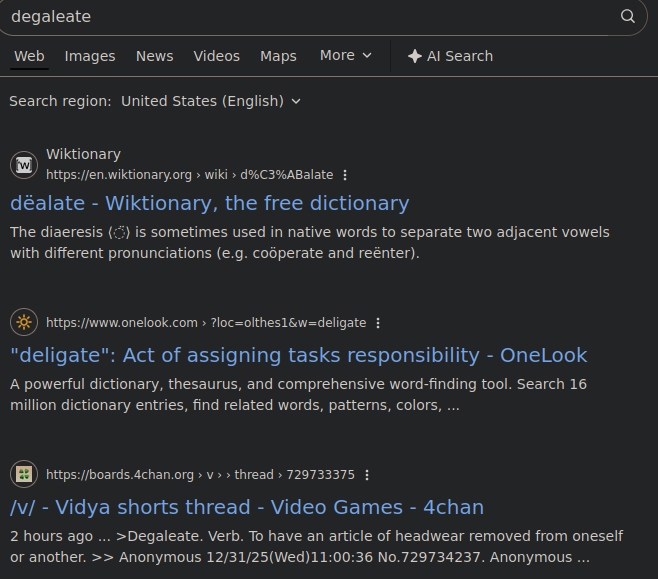Expand the More dropdown menu
658x579 pixels.
click(x=346, y=55)
